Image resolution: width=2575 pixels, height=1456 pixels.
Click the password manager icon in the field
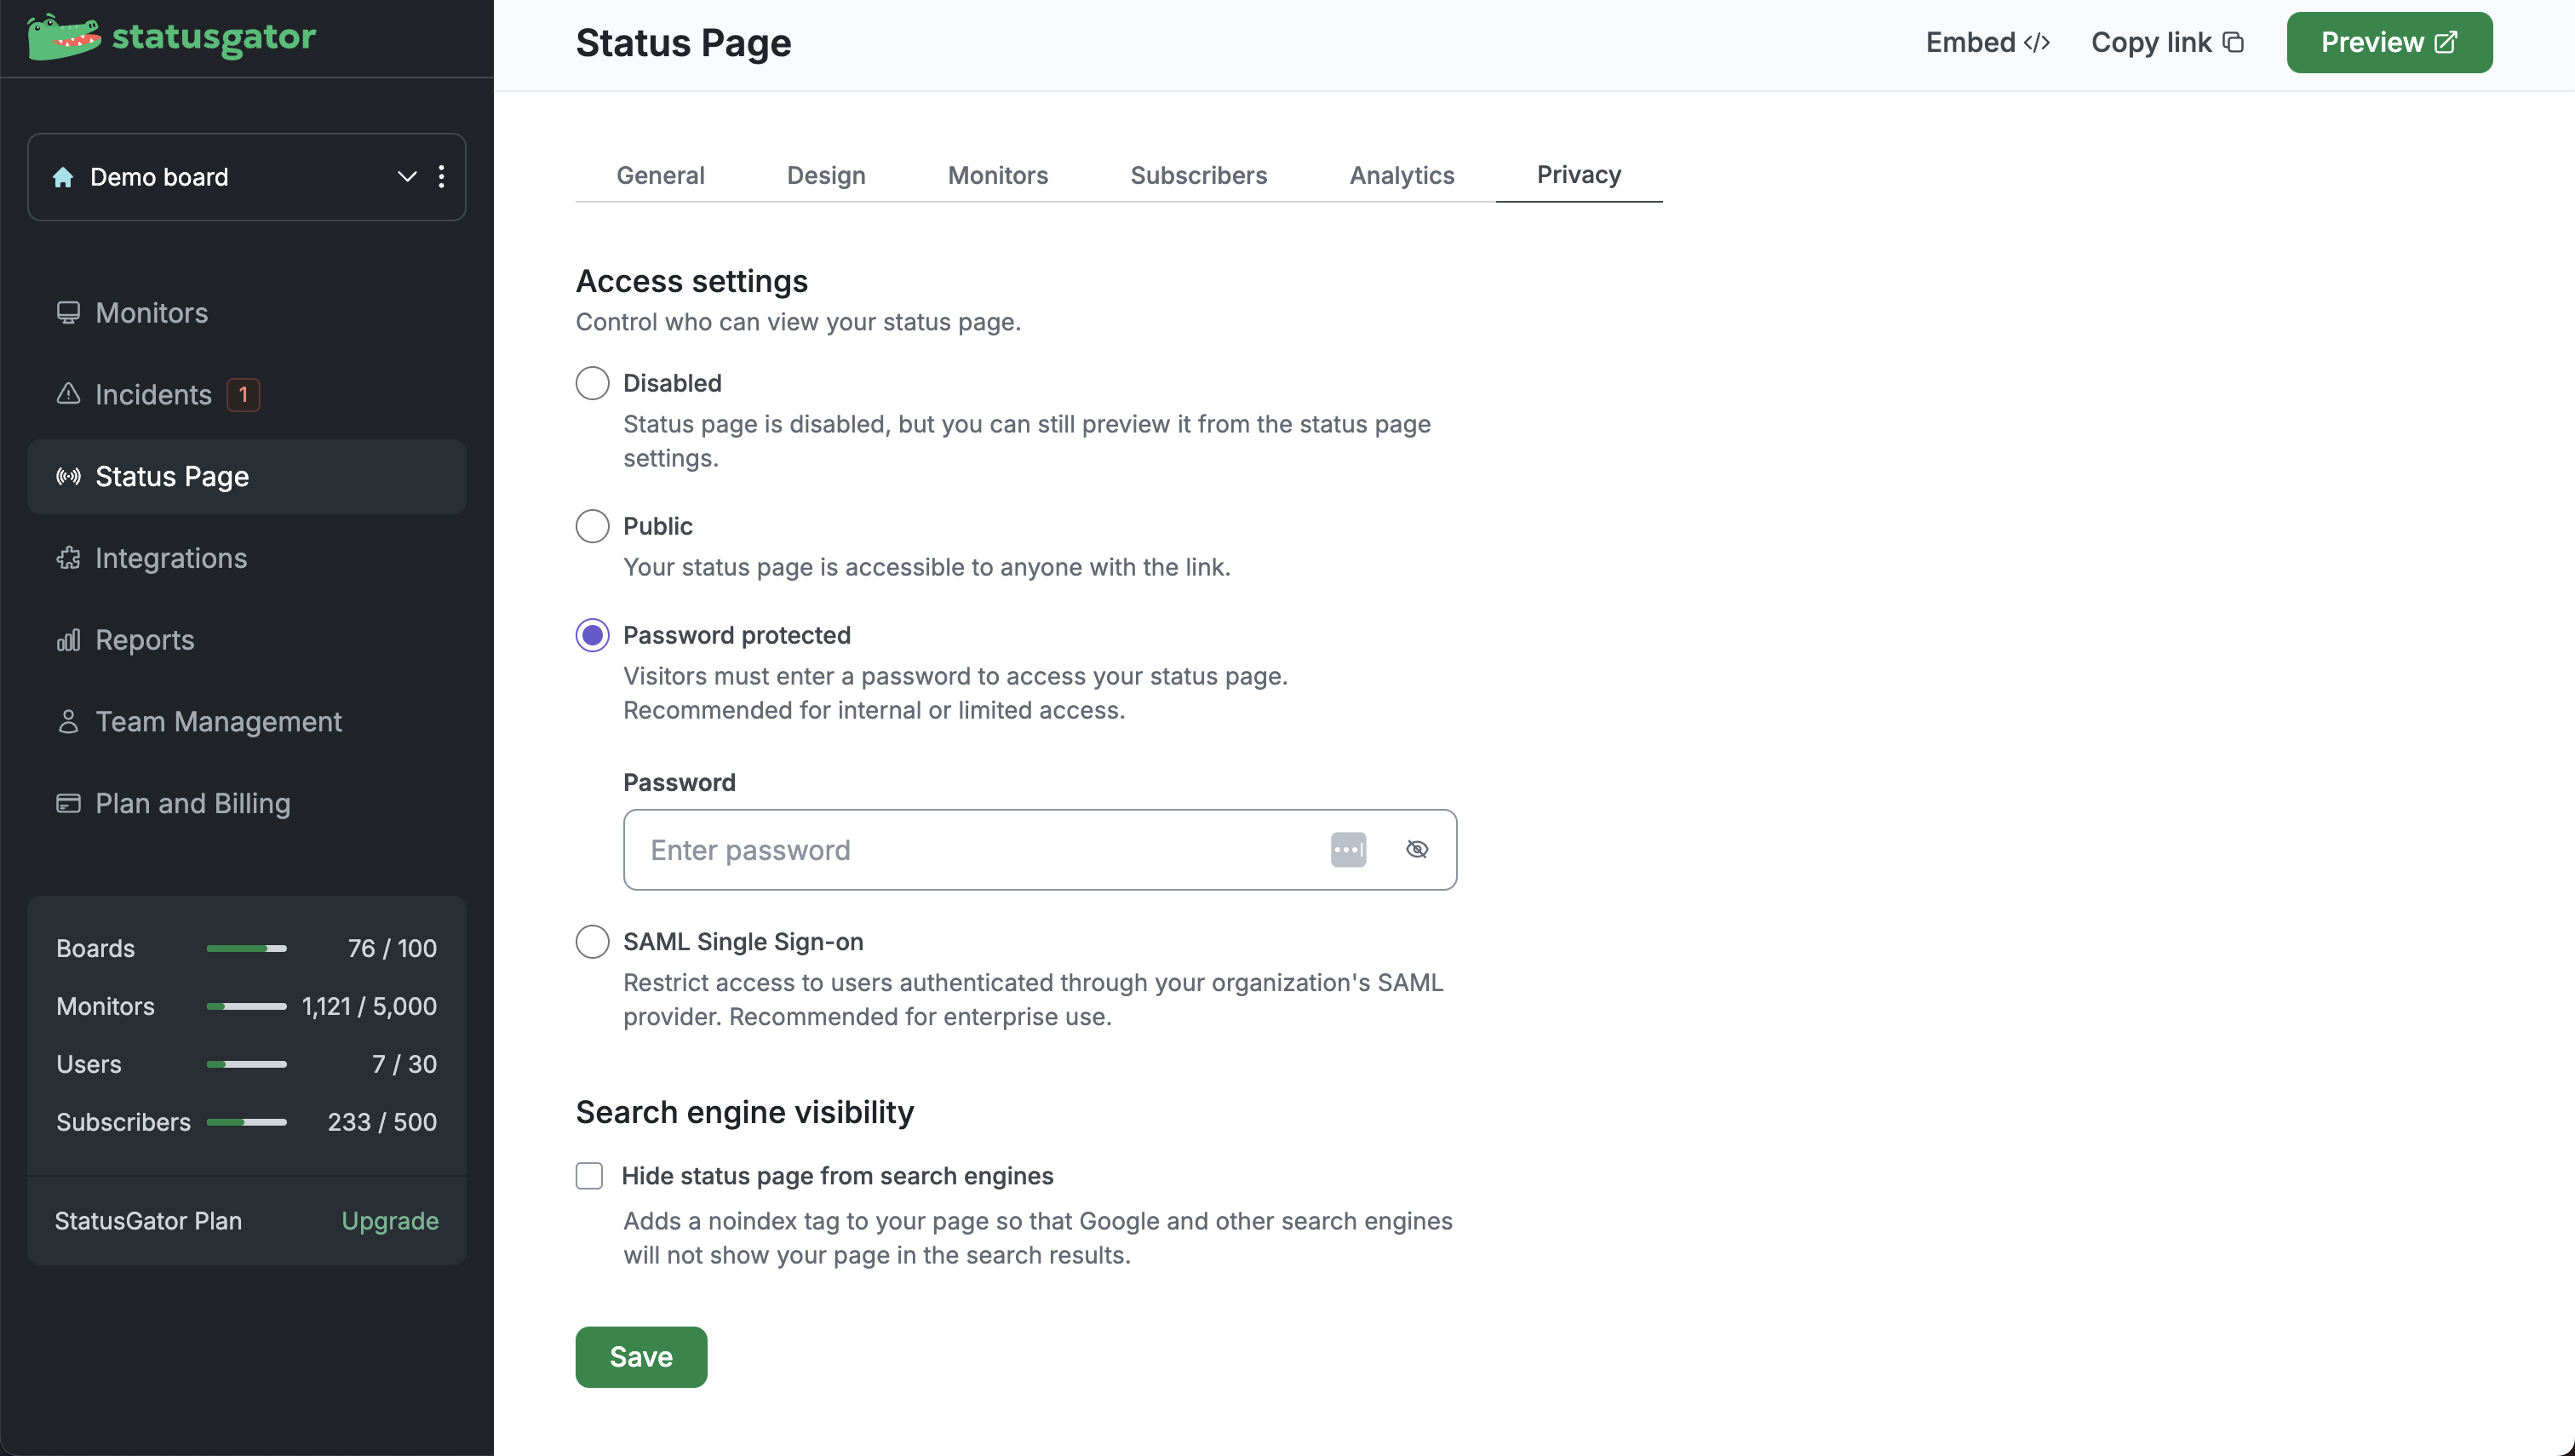click(1348, 850)
